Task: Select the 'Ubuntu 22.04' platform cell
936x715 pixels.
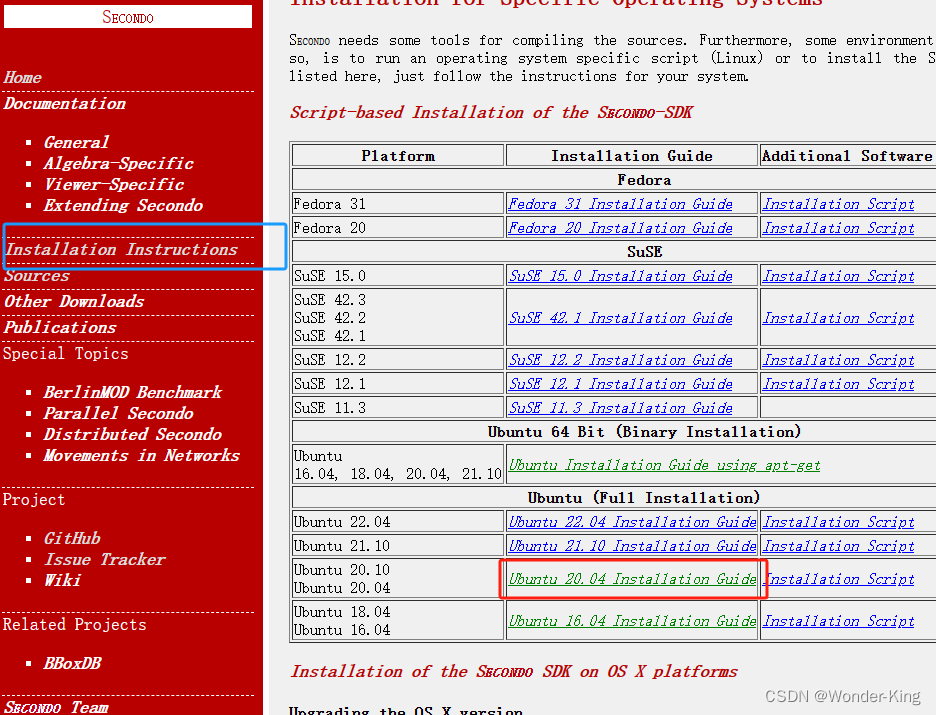Action: point(398,522)
